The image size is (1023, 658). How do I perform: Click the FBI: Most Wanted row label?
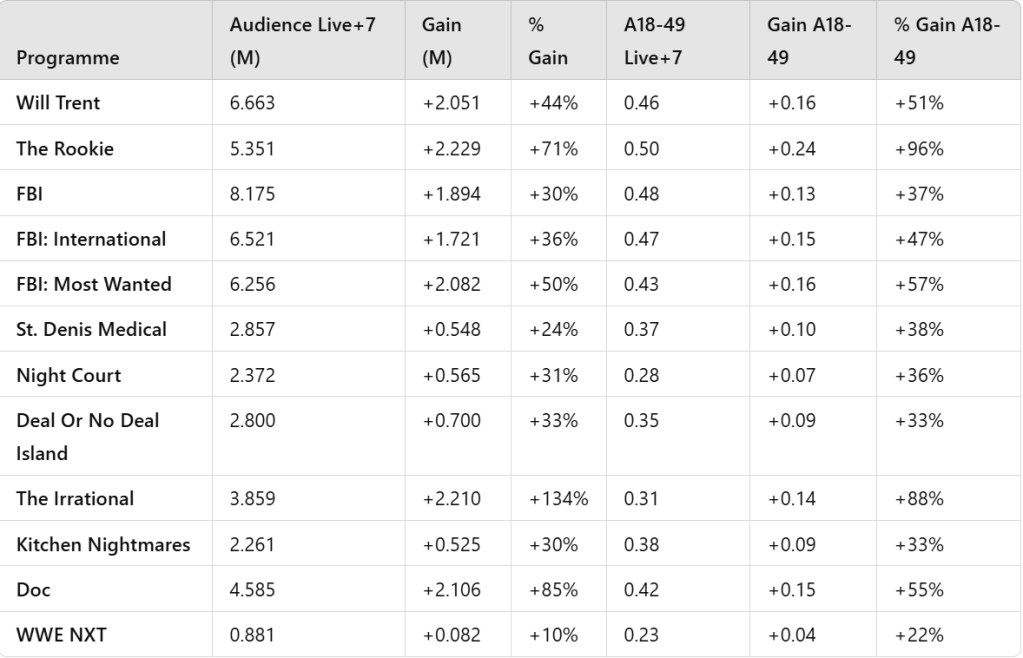pyautogui.click(x=94, y=284)
